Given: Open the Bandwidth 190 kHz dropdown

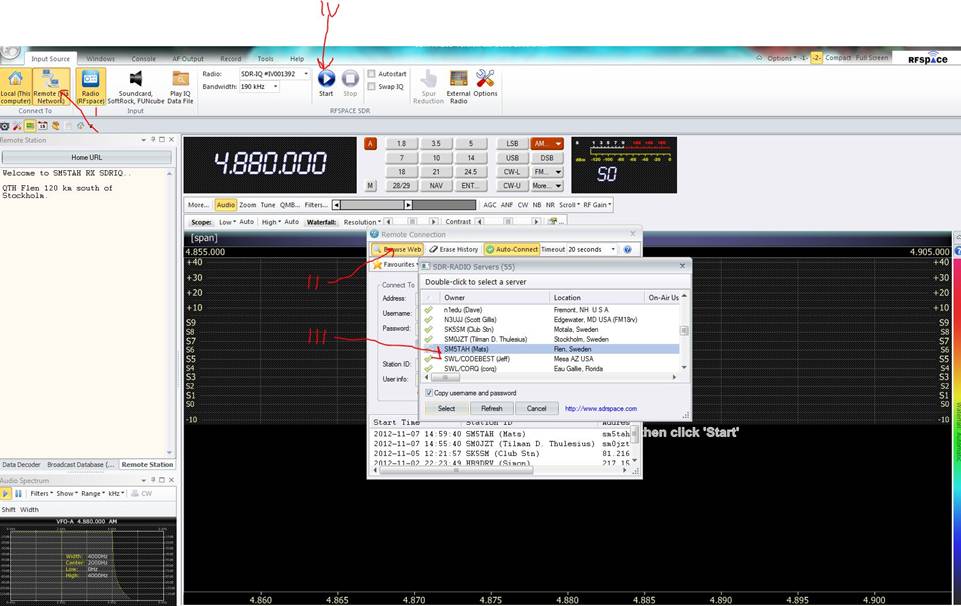Looking at the screenshot, I should click(276, 87).
